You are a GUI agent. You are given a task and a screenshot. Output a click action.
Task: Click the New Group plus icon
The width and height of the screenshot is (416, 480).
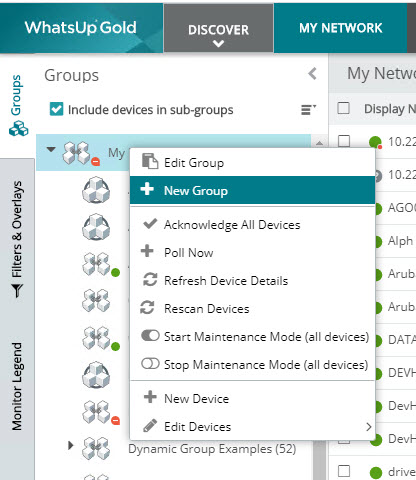click(147, 189)
